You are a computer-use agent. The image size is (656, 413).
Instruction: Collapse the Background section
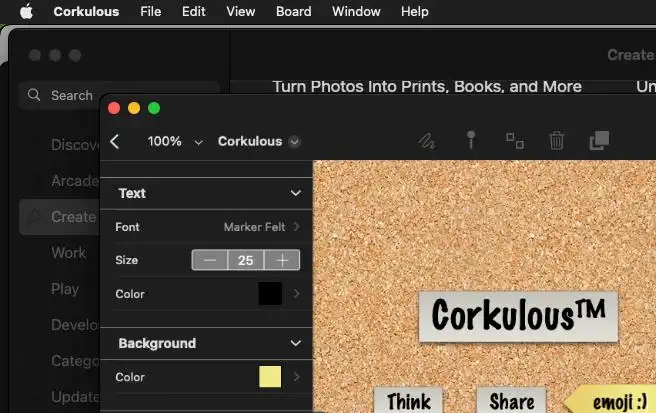pyautogui.click(x=296, y=343)
